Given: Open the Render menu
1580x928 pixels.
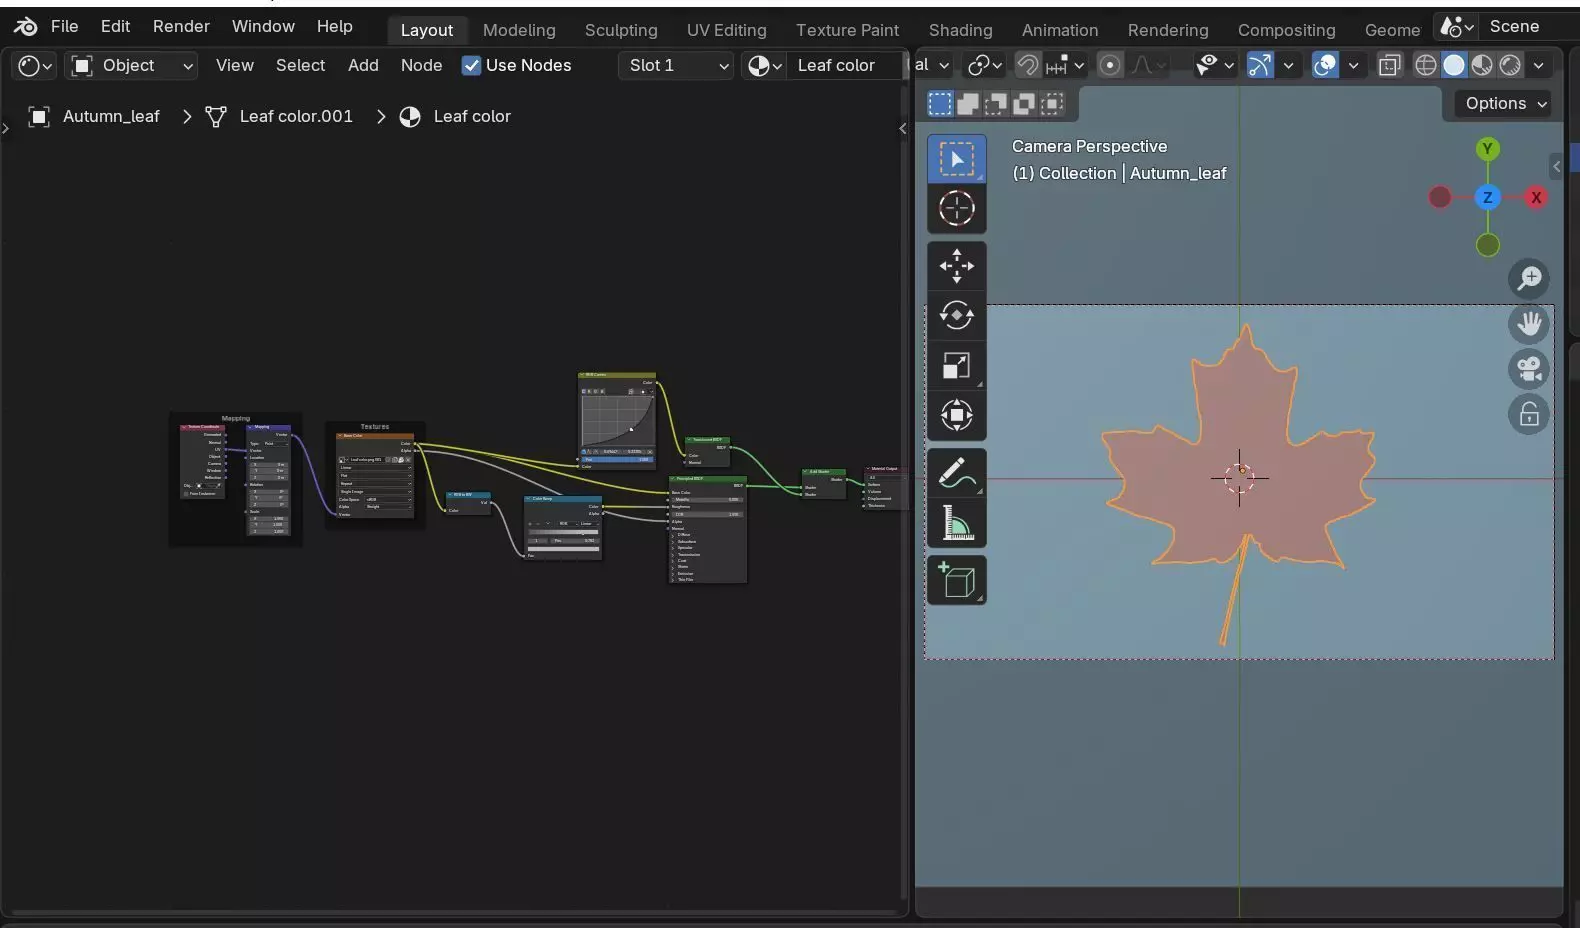Looking at the screenshot, I should [181, 27].
